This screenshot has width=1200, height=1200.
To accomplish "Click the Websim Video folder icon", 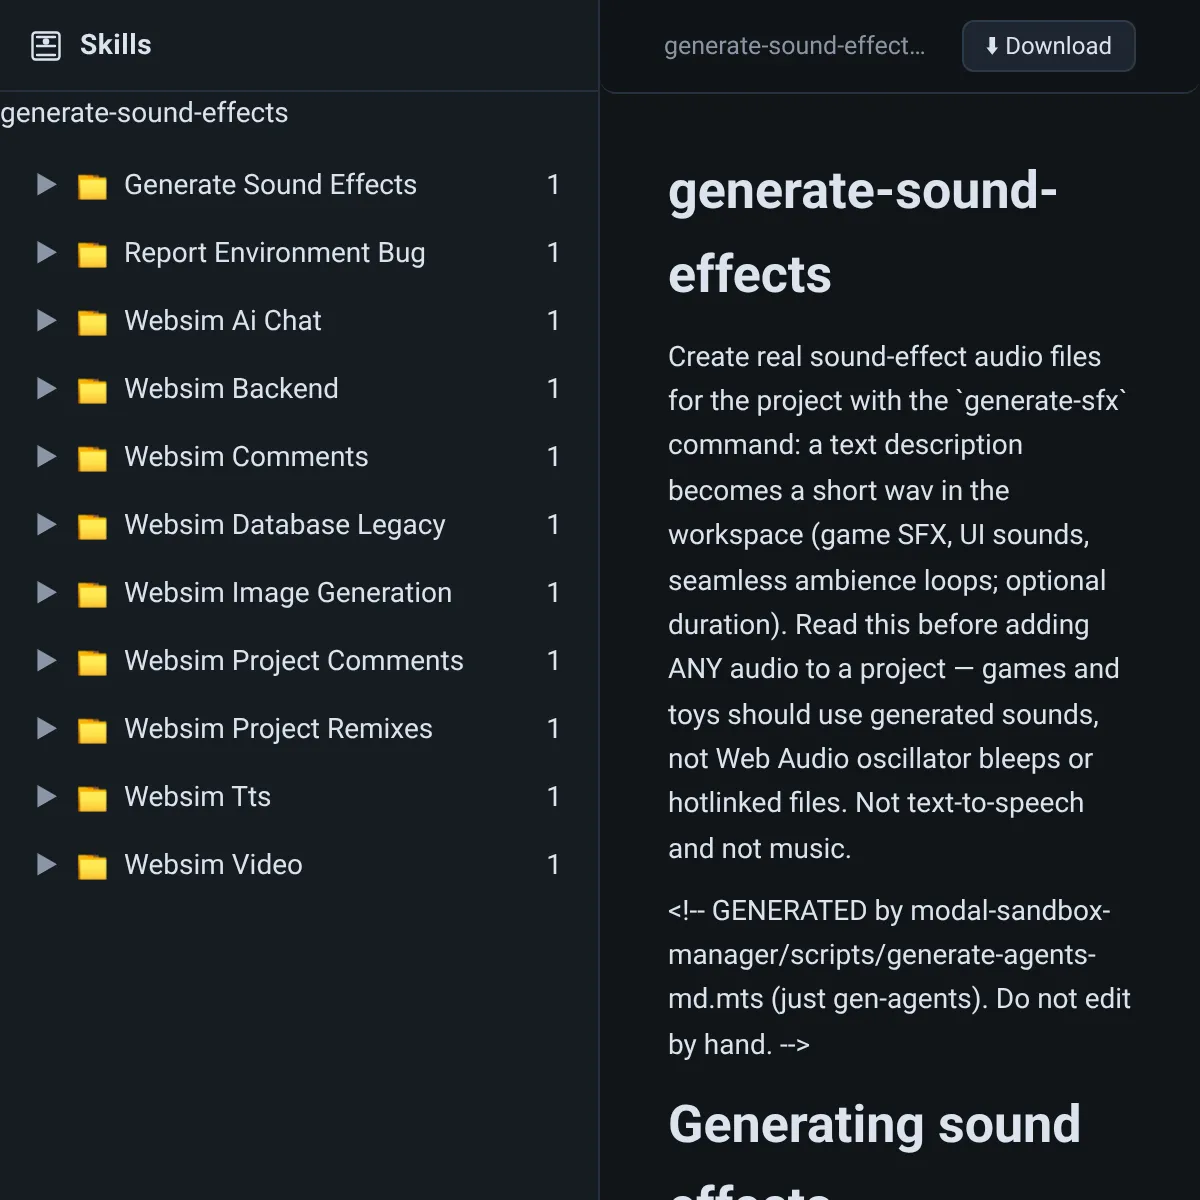I will pos(92,866).
